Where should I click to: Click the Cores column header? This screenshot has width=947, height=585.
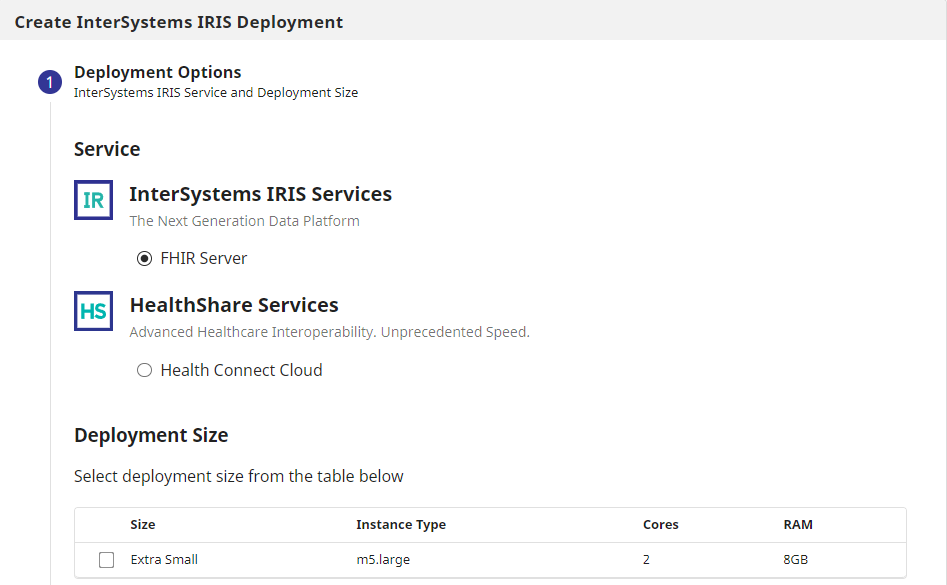tap(660, 524)
